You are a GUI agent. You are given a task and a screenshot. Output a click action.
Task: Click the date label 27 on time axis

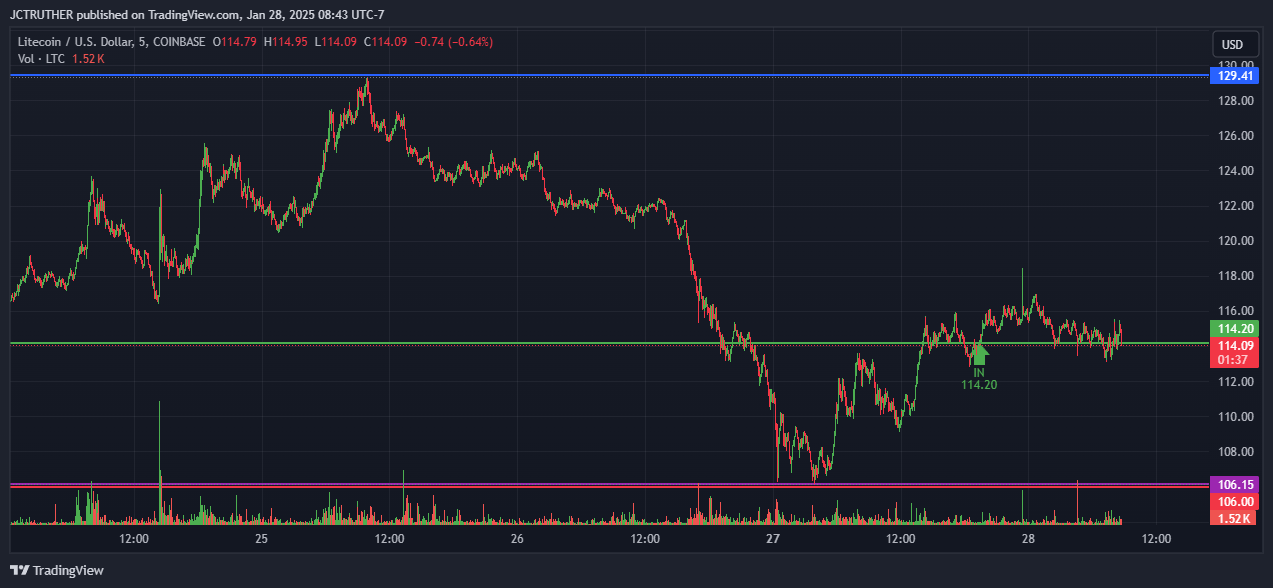pyautogui.click(x=772, y=539)
